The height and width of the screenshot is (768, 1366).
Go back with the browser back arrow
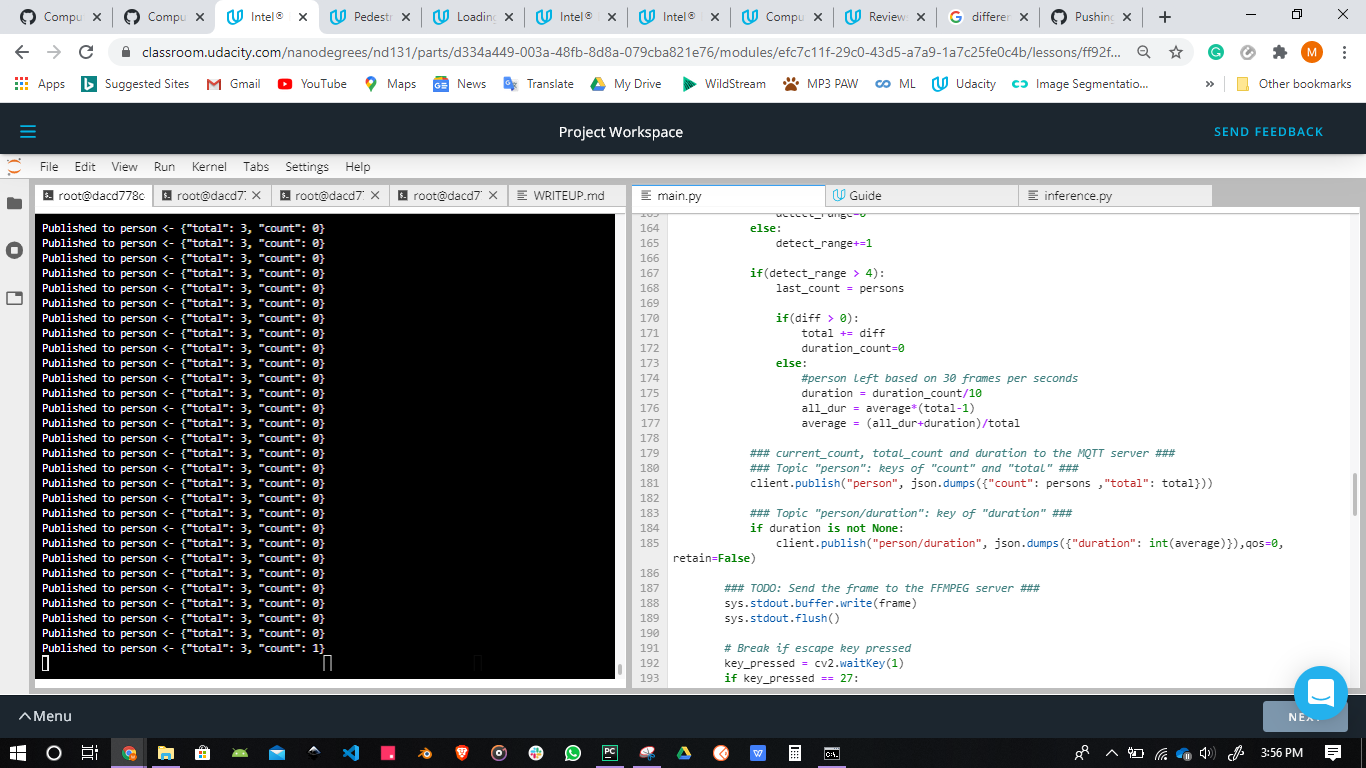coord(22,52)
